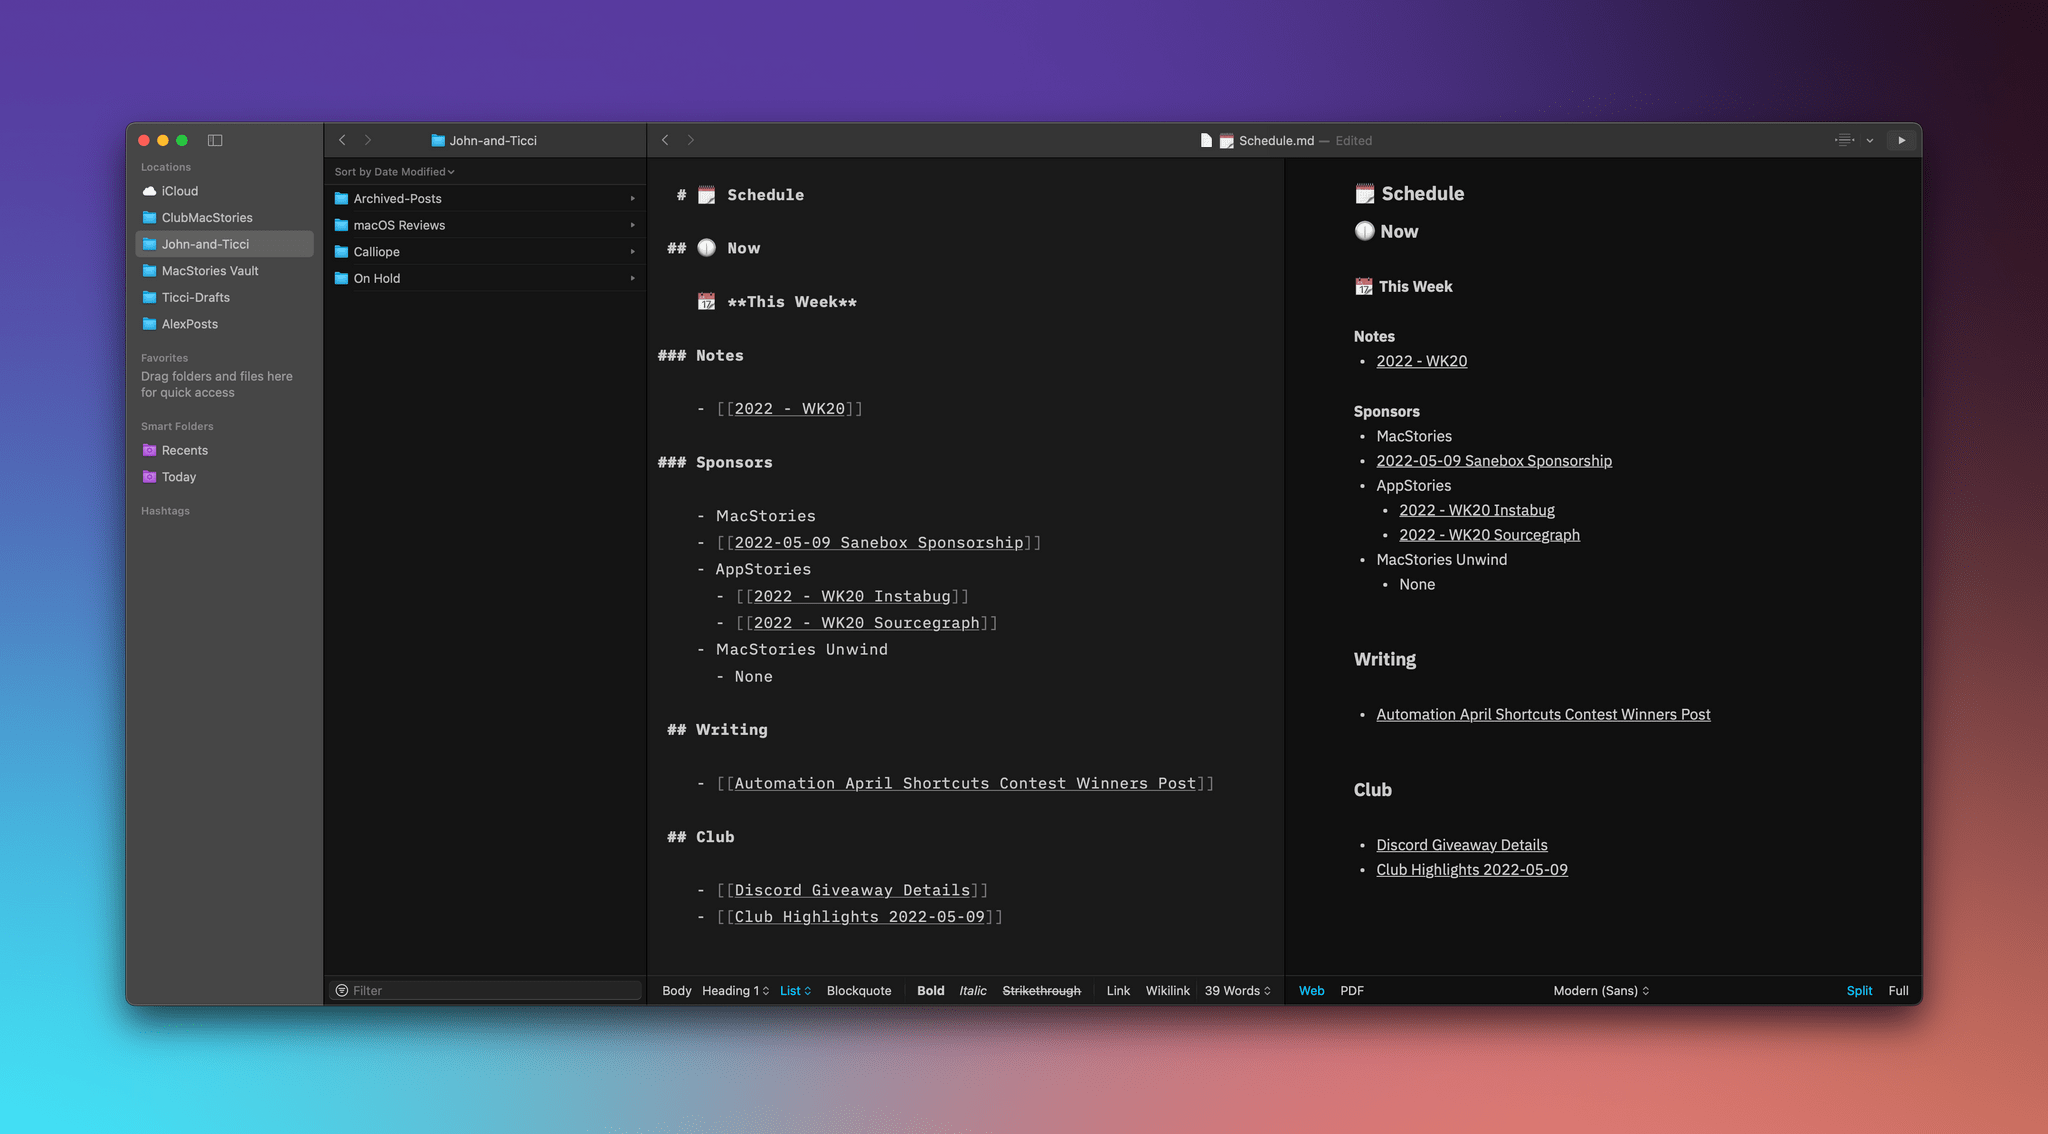This screenshot has width=2048, height=1134.
Task: Switch preview to Web tab
Action: 1311,990
